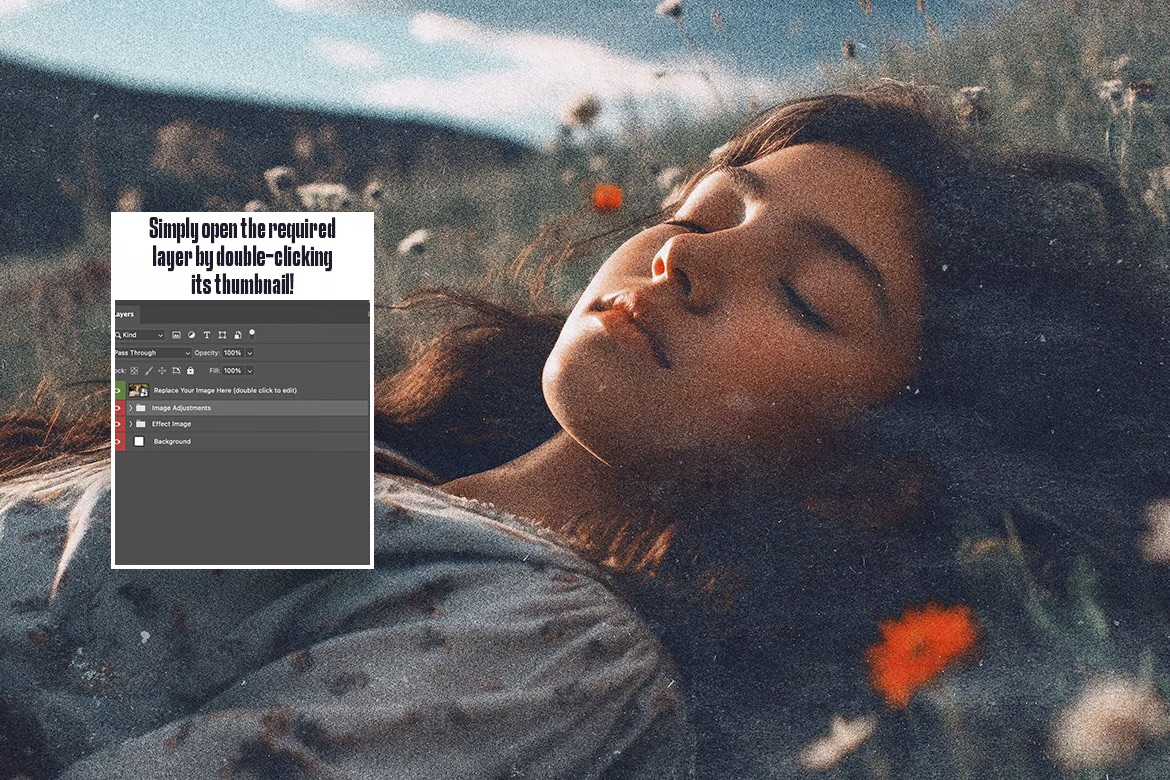Hide the Background layer visibility
This screenshot has height=780, width=1170.
[x=115, y=441]
